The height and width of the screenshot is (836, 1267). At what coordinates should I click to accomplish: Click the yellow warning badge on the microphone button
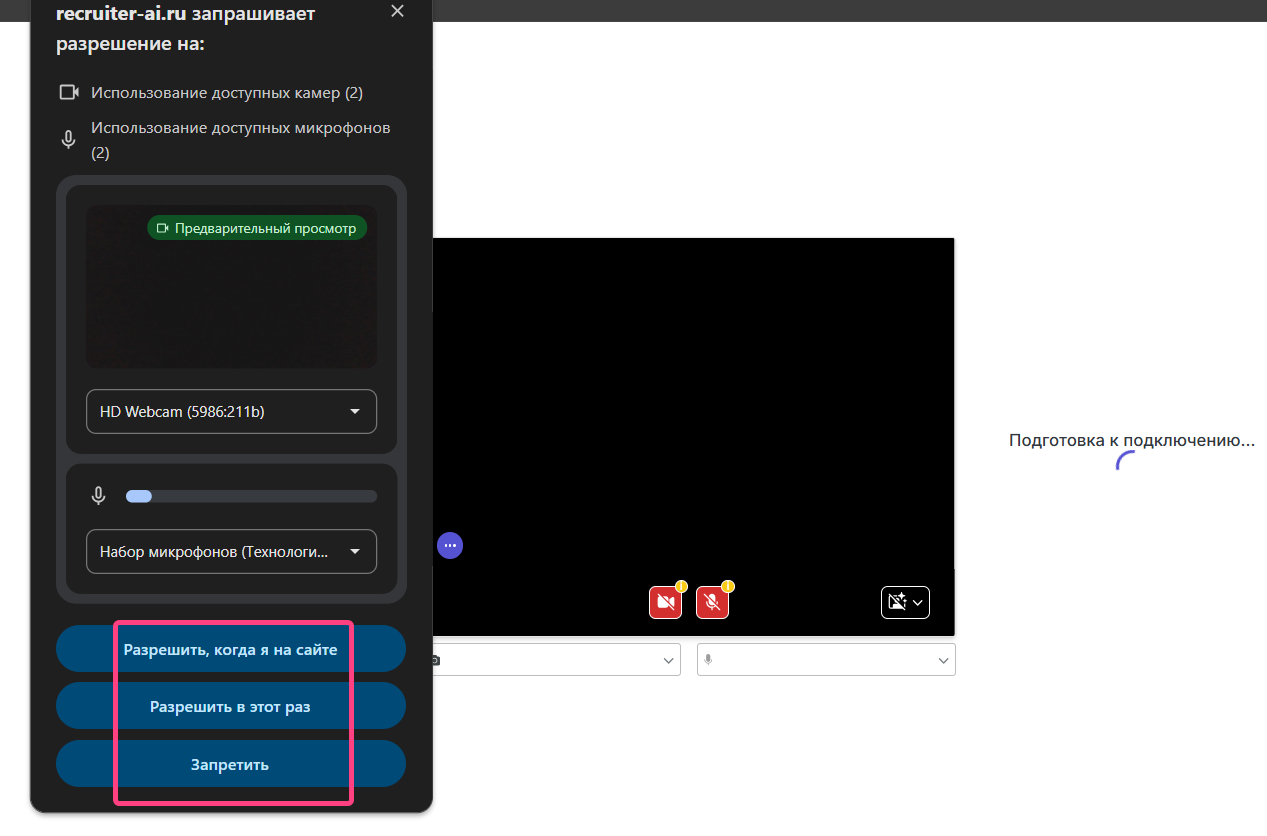pos(728,587)
